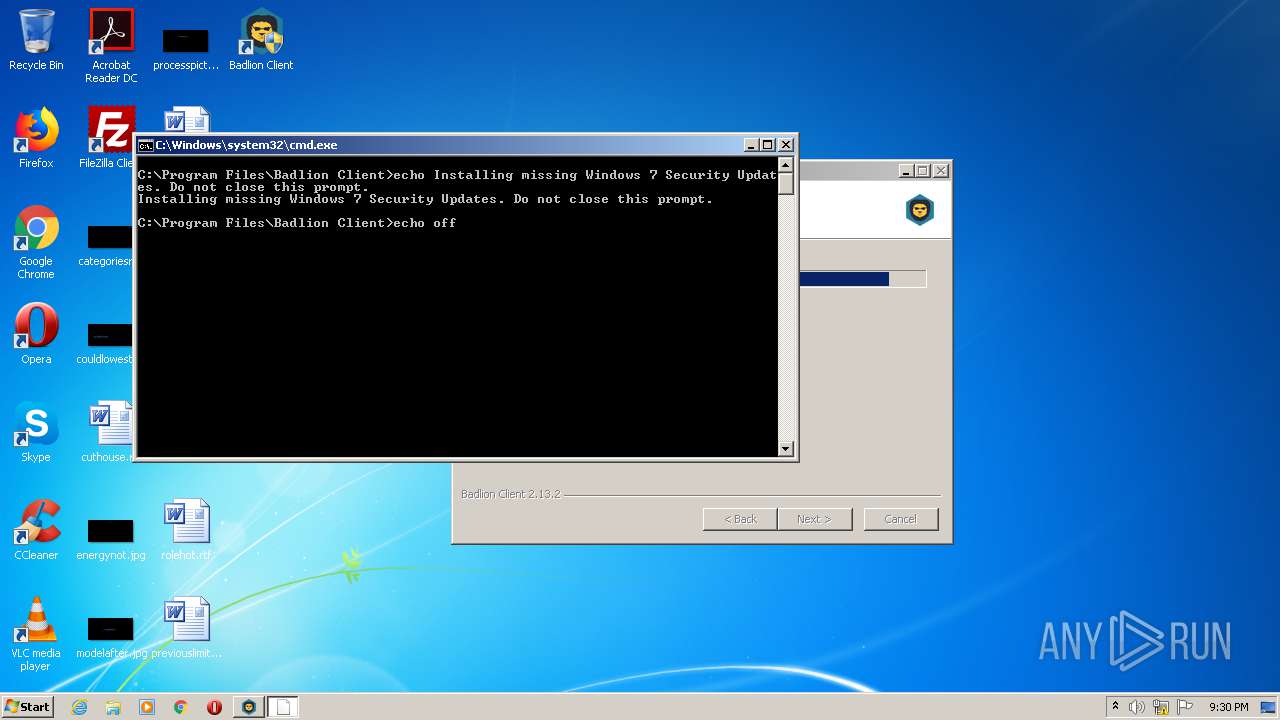Click the 'Badlion Client 2.13.2' installer label
The image size is (1280, 720).
click(x=511, y=494)
